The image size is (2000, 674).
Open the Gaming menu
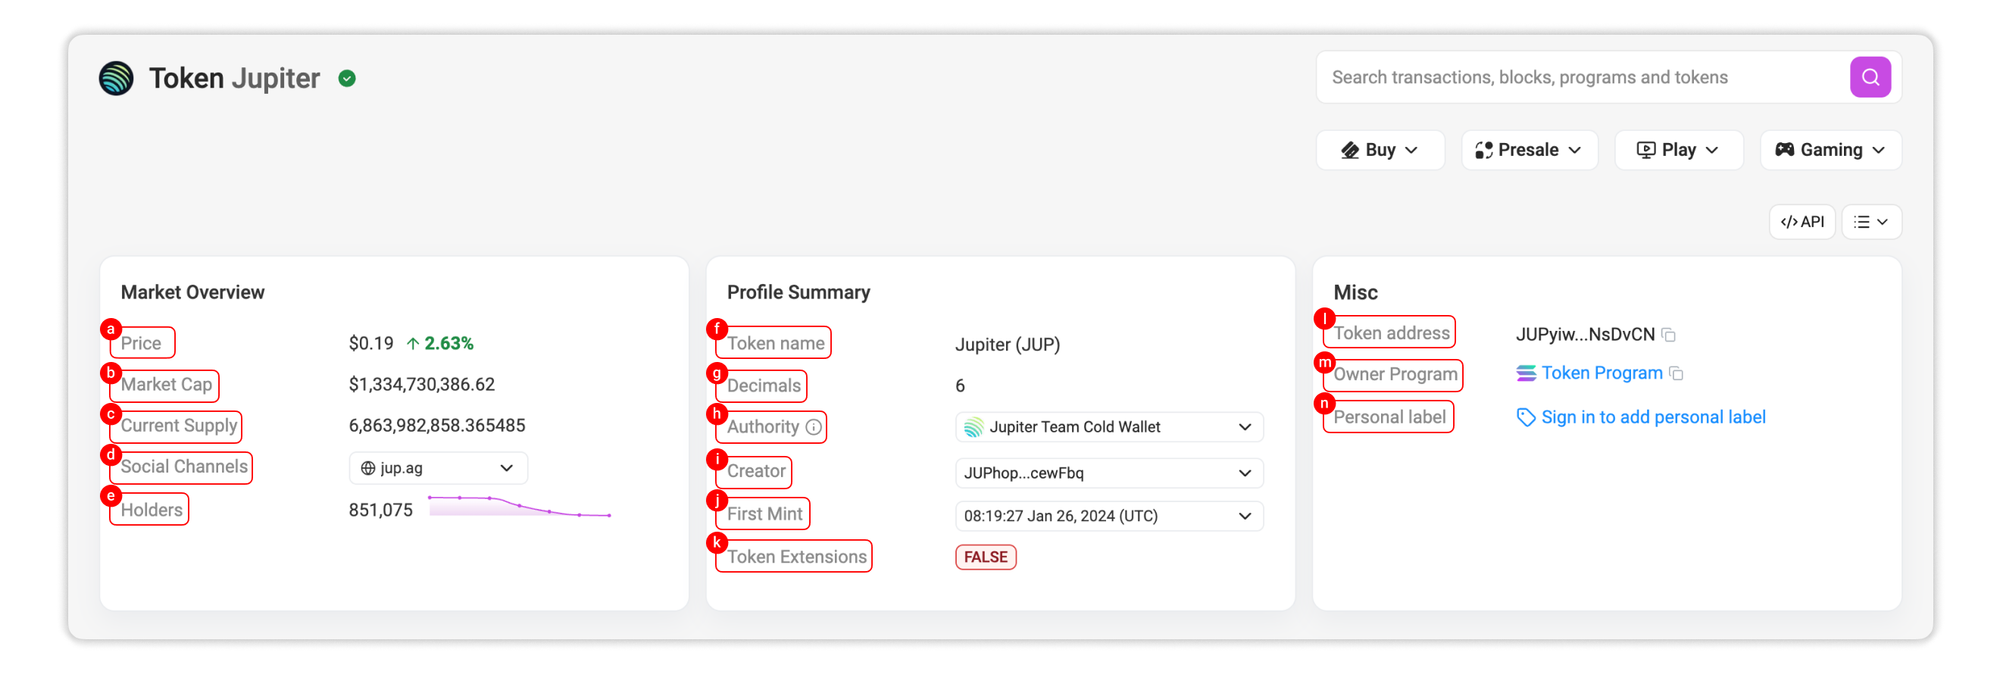coord(1830,150)
